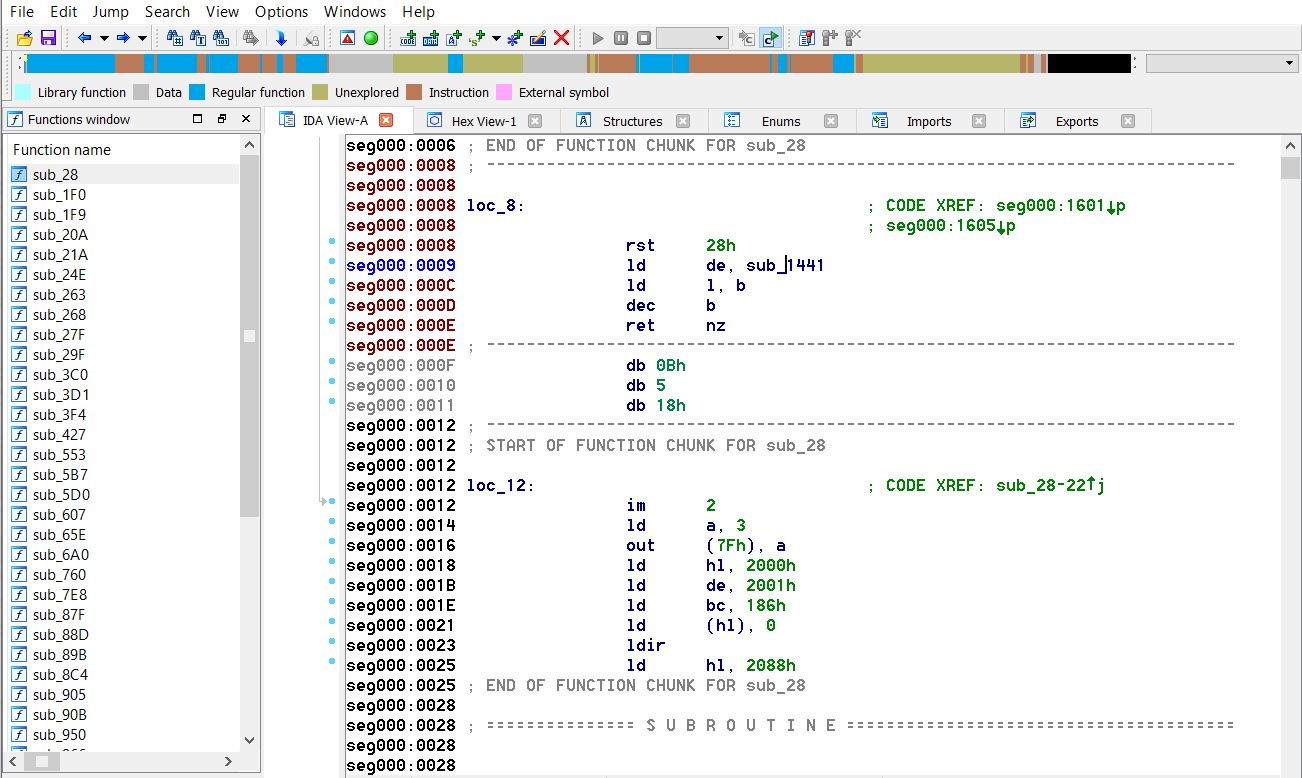Image resolution: width=1302 pixels, height=778 pixels.
Task: Switch to the Enums tab
Action: click(x=781, y=121)
